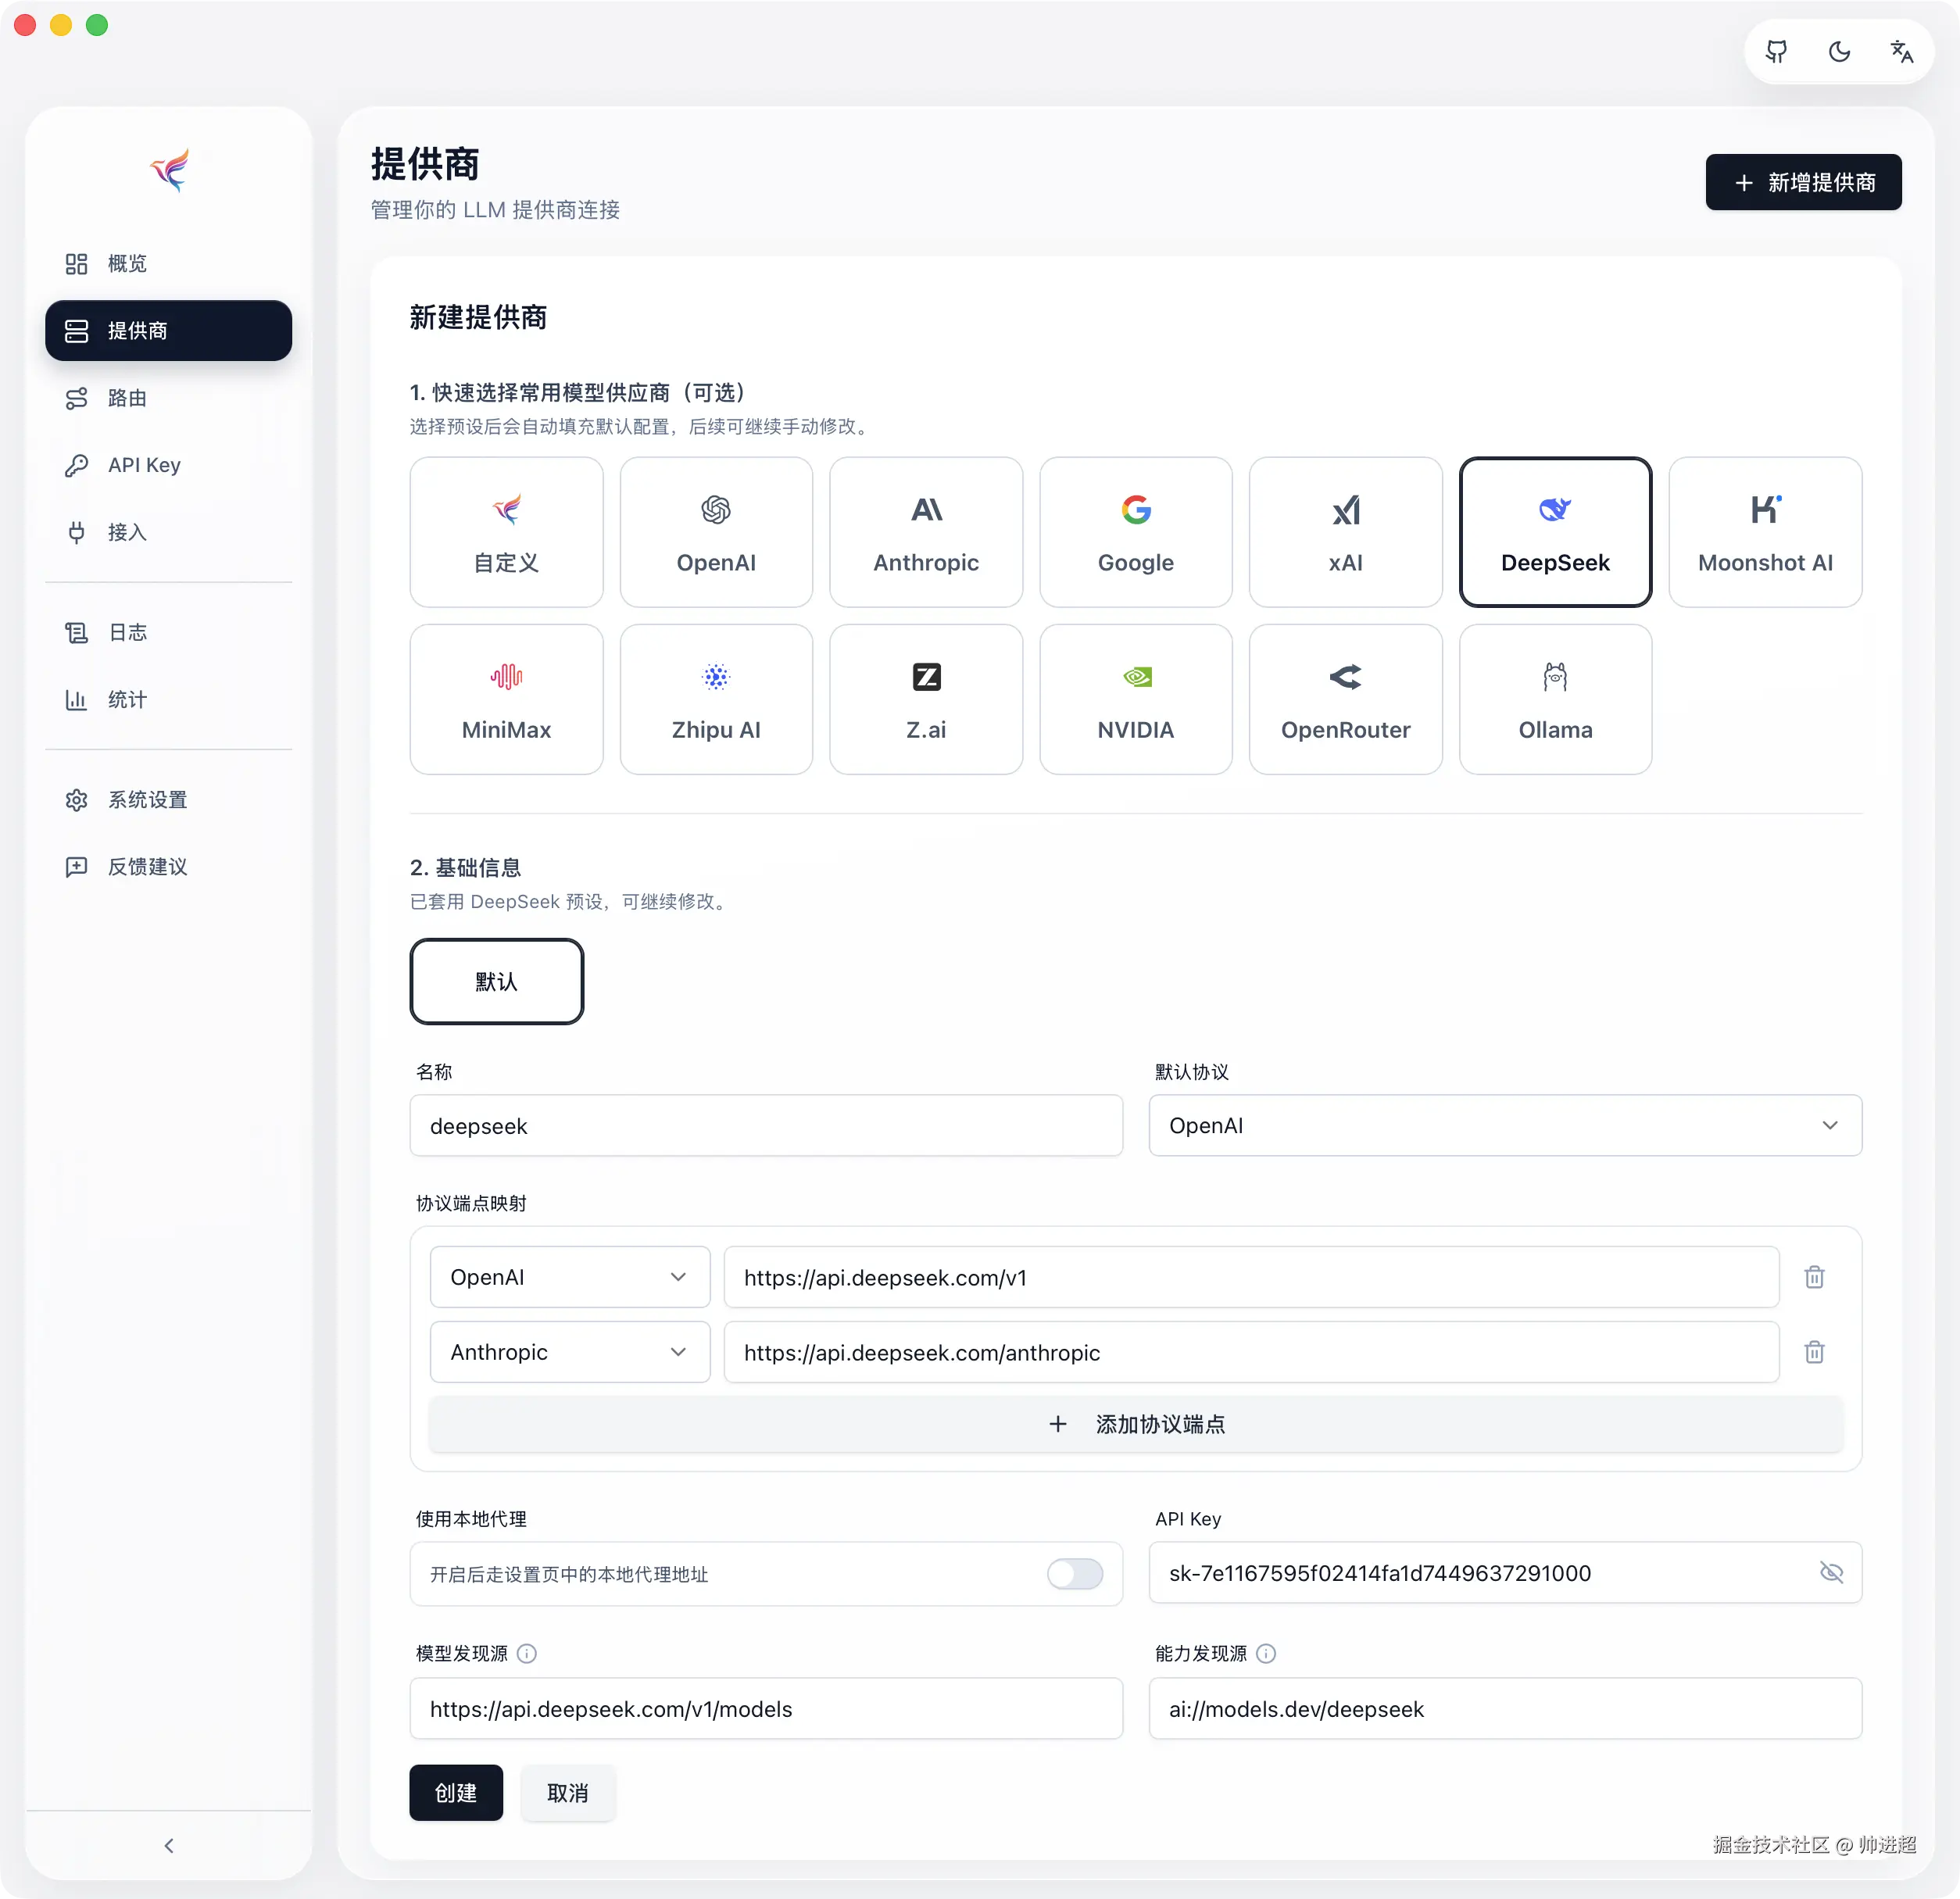The image size is (1960, 1899).
Task: Toggle API Key visibility eye icon
Action: 1831,1572
